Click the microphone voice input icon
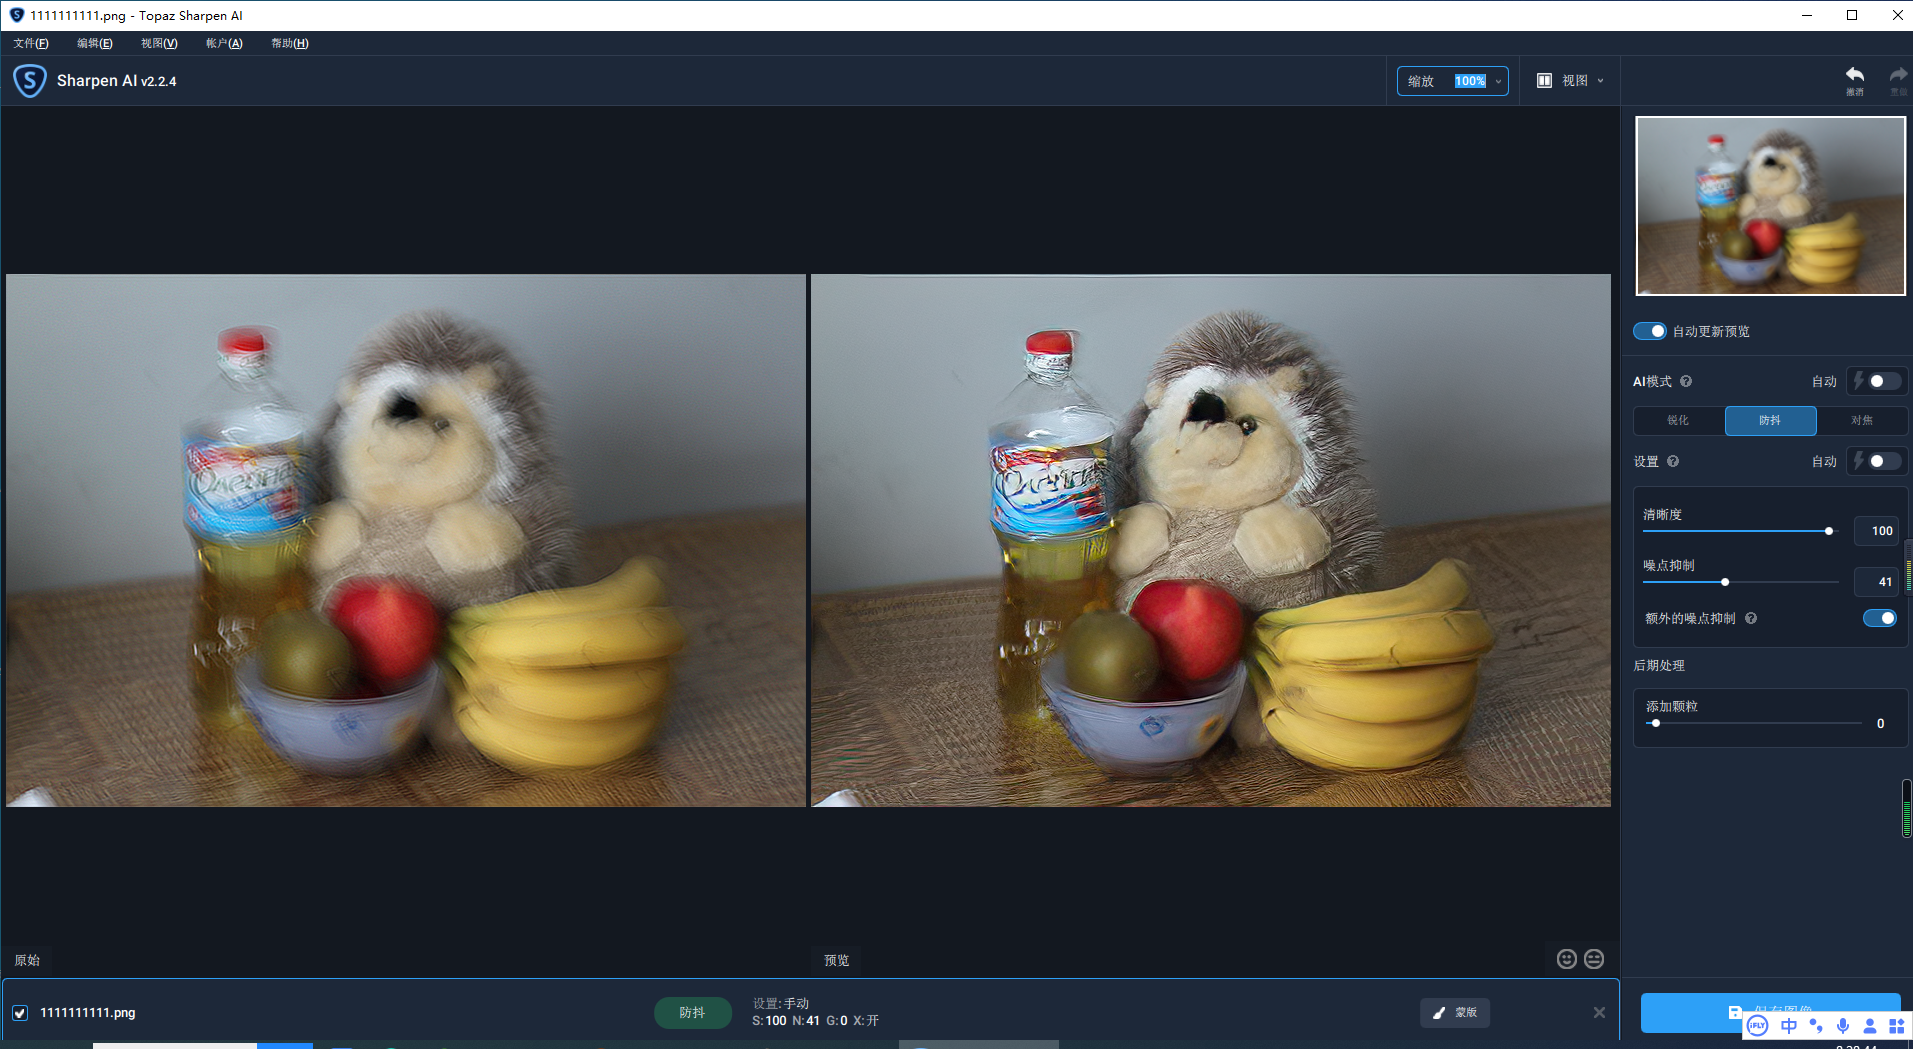 tap(1843, 1026)
